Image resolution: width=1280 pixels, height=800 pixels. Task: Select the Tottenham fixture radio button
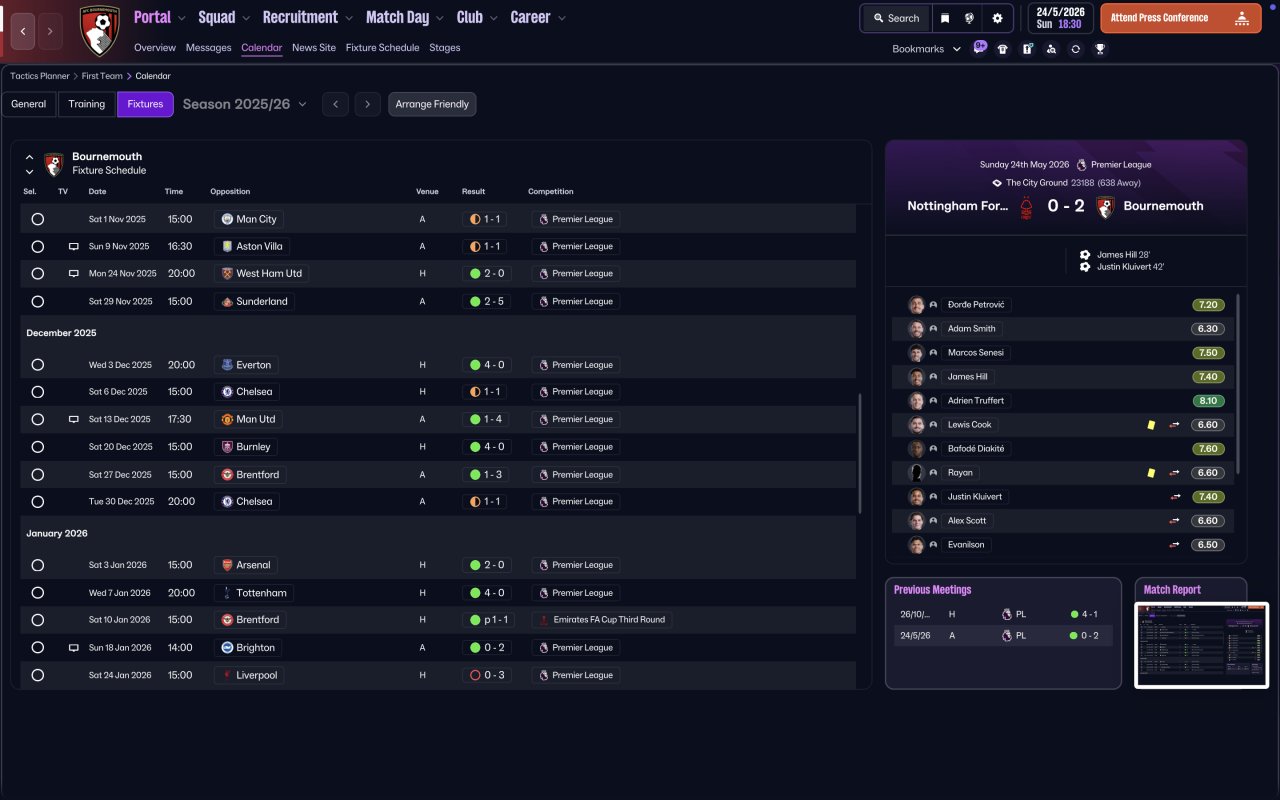38,593
